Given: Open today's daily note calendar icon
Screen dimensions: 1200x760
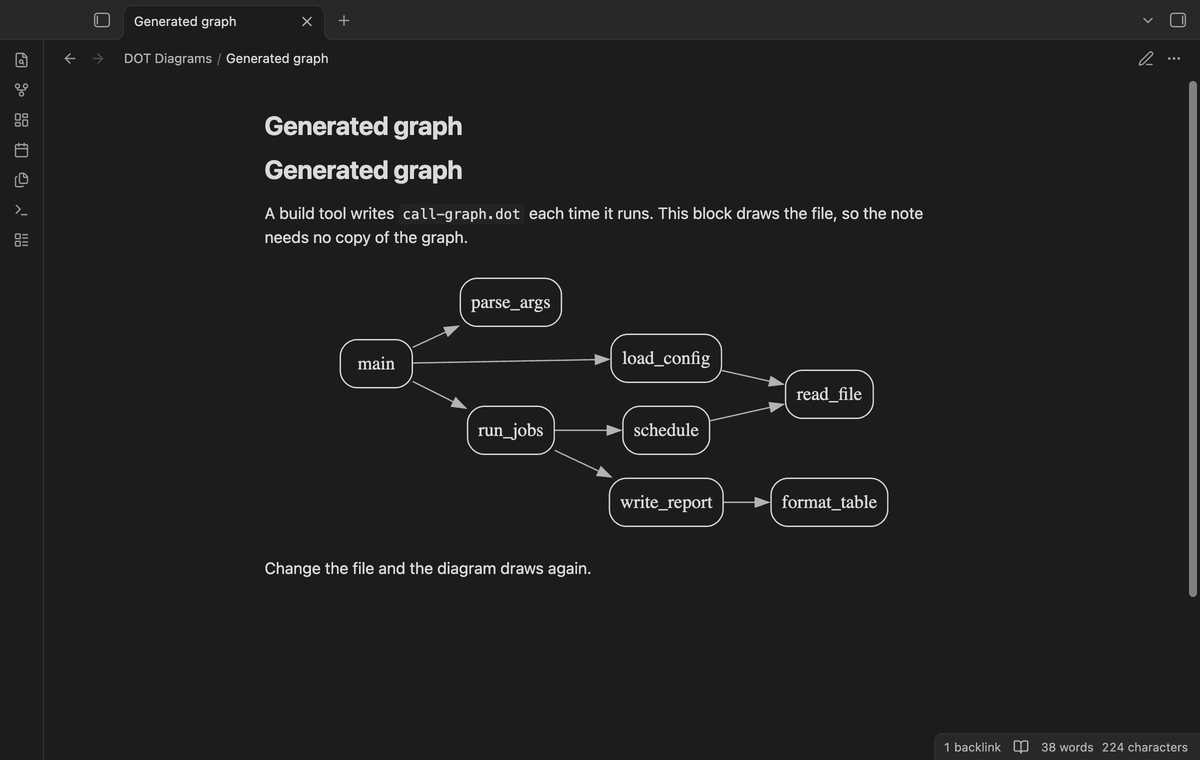Looking at the screenshot, I should click(x=22, y=150).
